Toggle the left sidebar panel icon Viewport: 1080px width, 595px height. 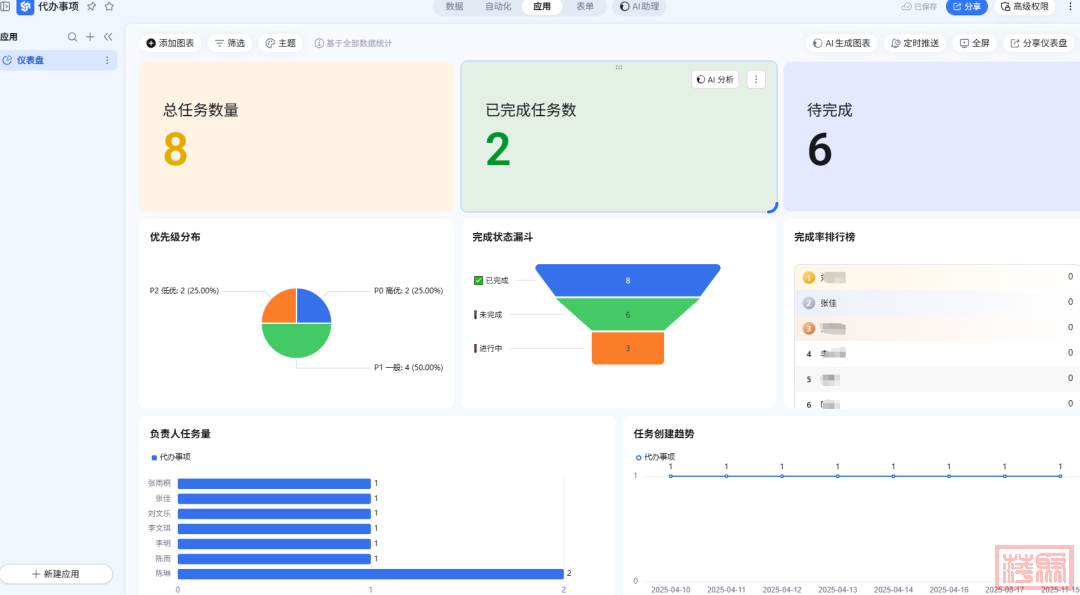[6, 6]
